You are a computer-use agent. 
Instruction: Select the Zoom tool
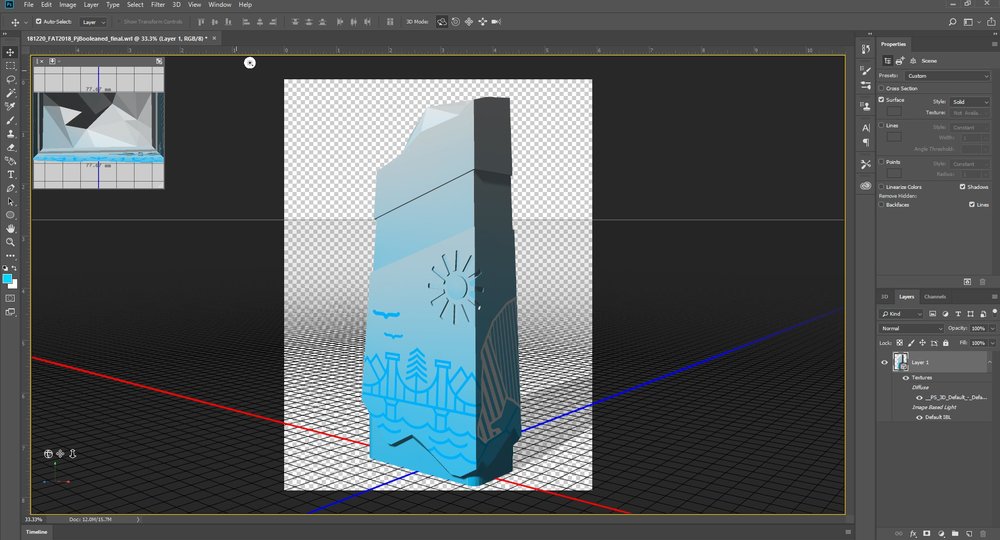pyautogui.click(x=10, y=242)
